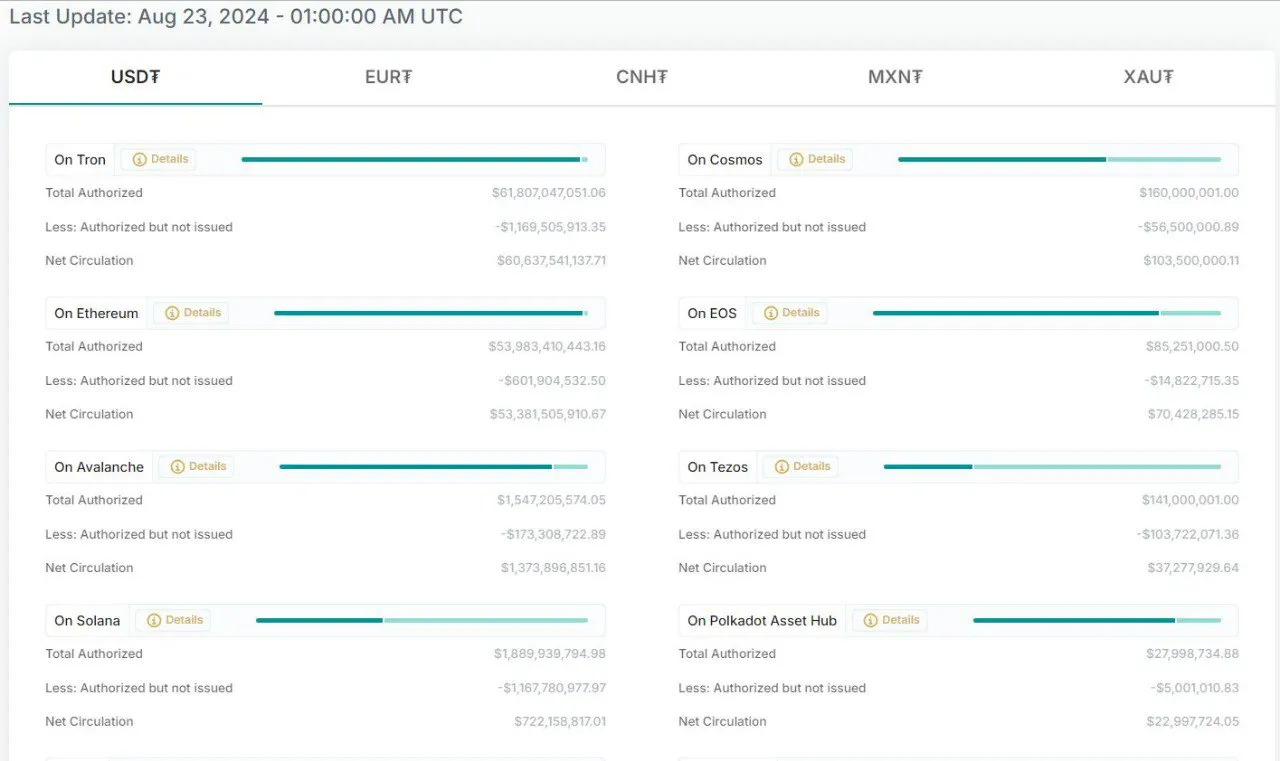
Task: Click the info icon beside On Tezos
Action: point(782,467)
